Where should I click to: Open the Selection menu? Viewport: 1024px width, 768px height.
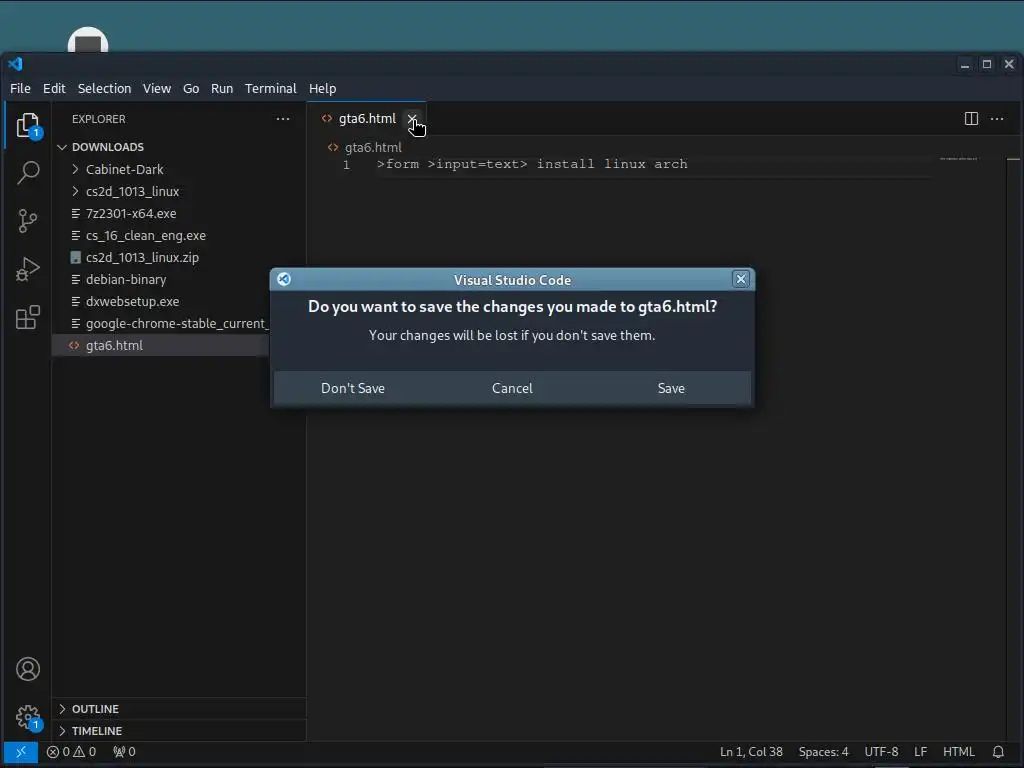pyautogui.click(x=104, y=88)
